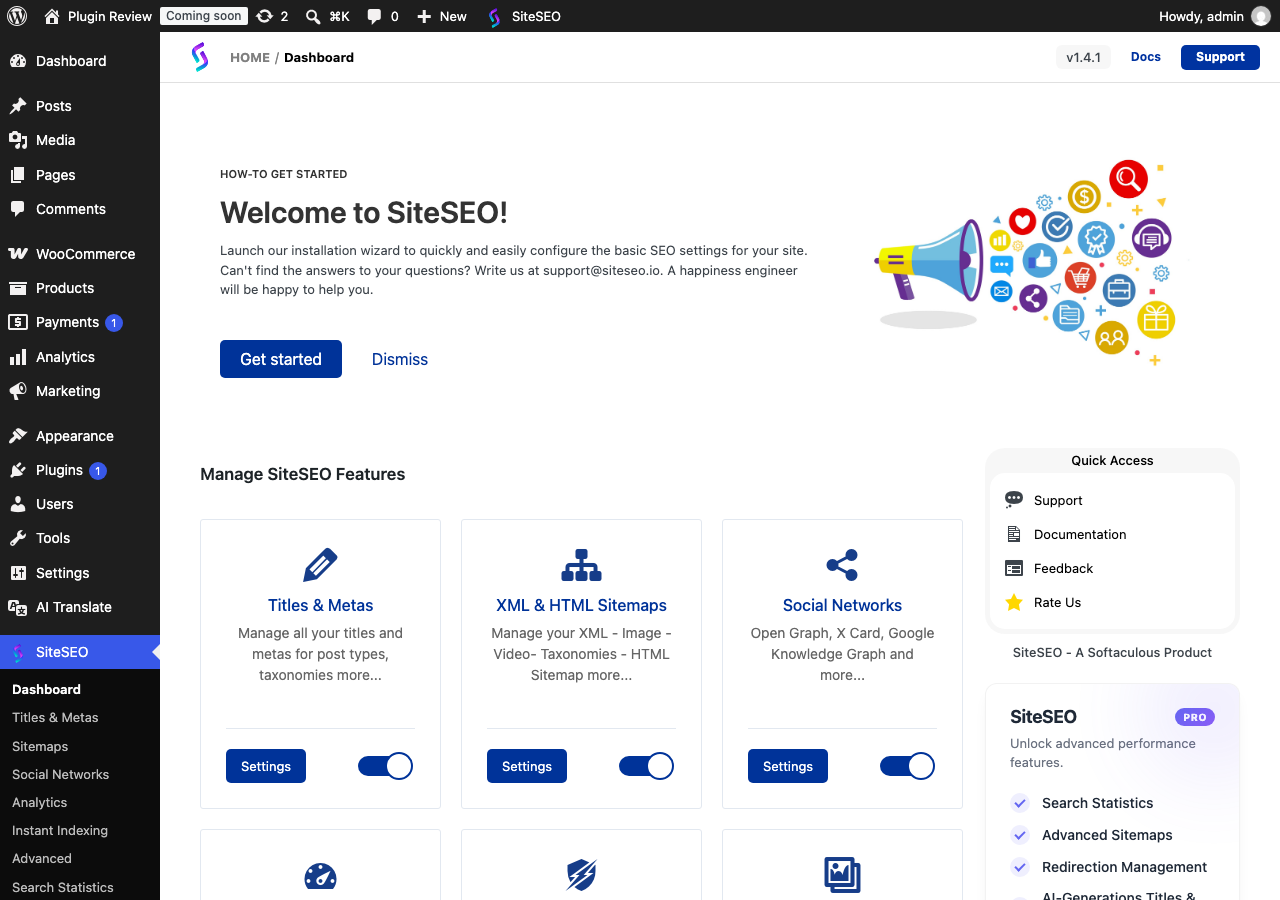Click the Titles & Metas card title link
This screenshot has width=1280, height=900.
click(x=320, y=605)
